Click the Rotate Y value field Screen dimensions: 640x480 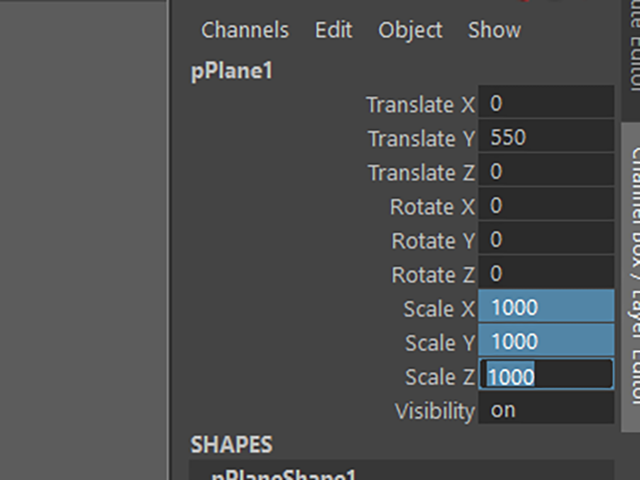tap(546, 238)
